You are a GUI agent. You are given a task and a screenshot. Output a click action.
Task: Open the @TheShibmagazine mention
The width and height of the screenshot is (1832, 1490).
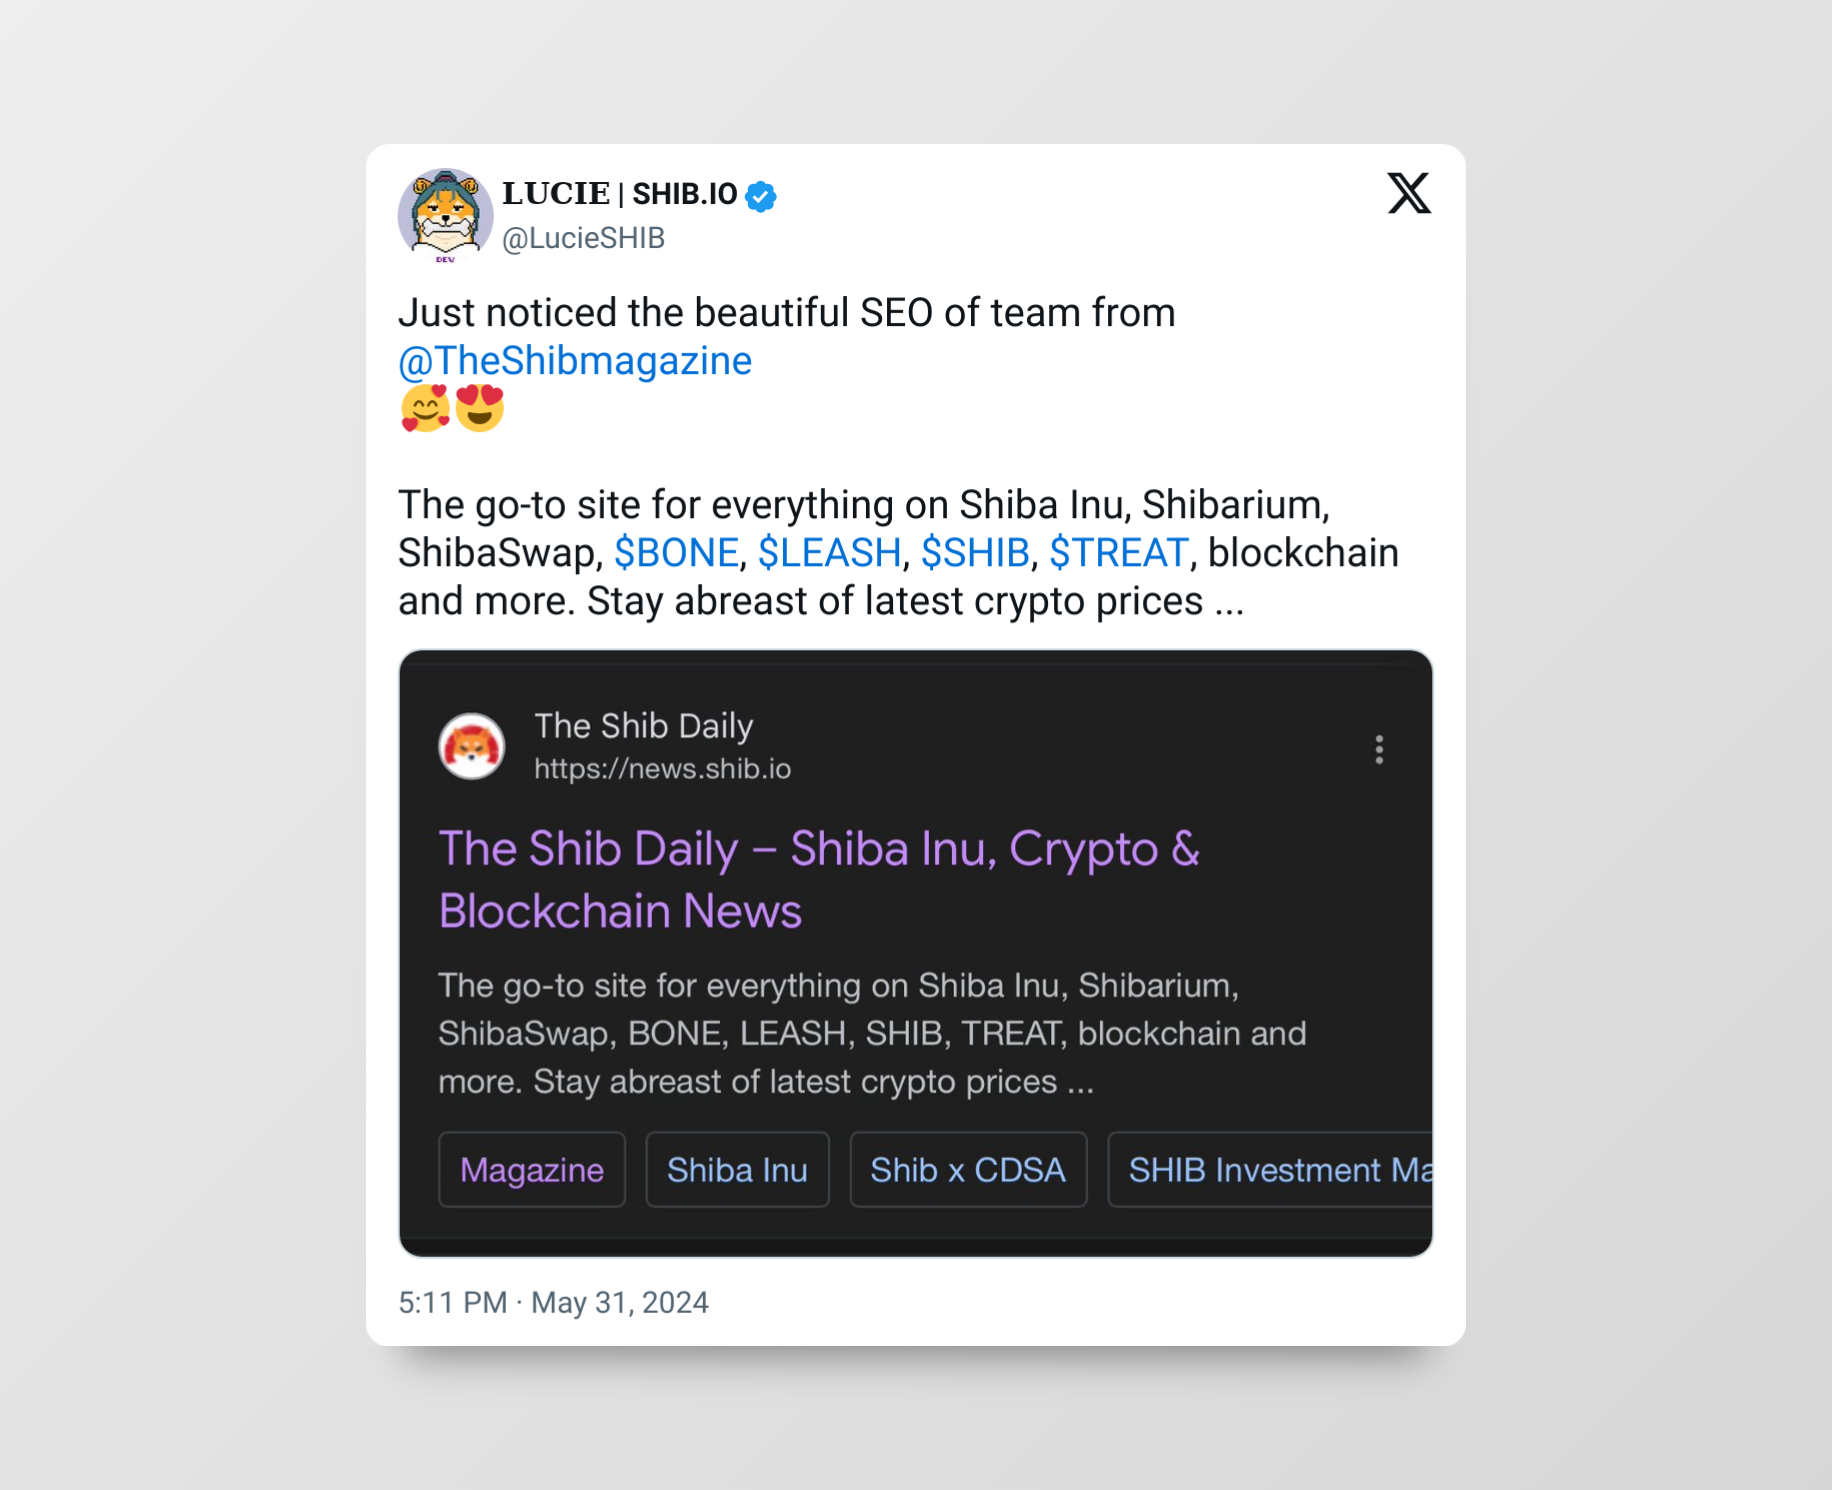click(575, 361)
